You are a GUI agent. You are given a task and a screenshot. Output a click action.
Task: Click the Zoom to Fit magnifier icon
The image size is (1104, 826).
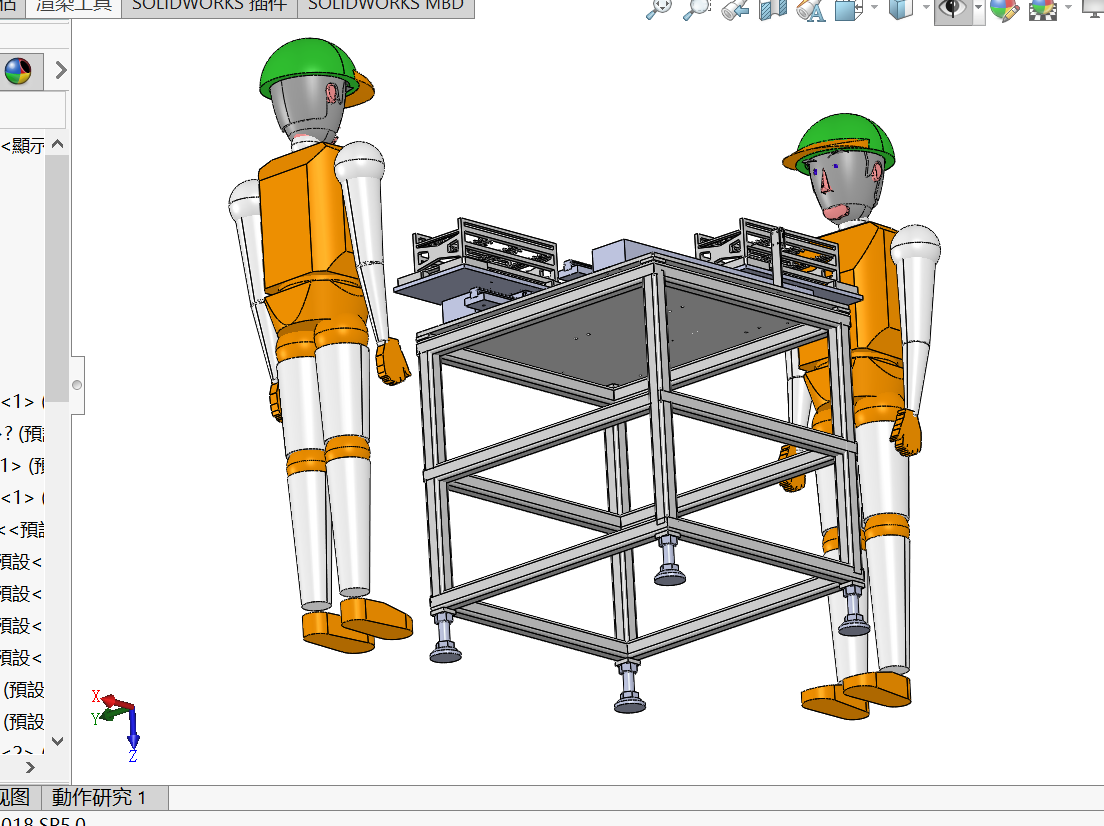pyautogui.click(x=660, y=9)
